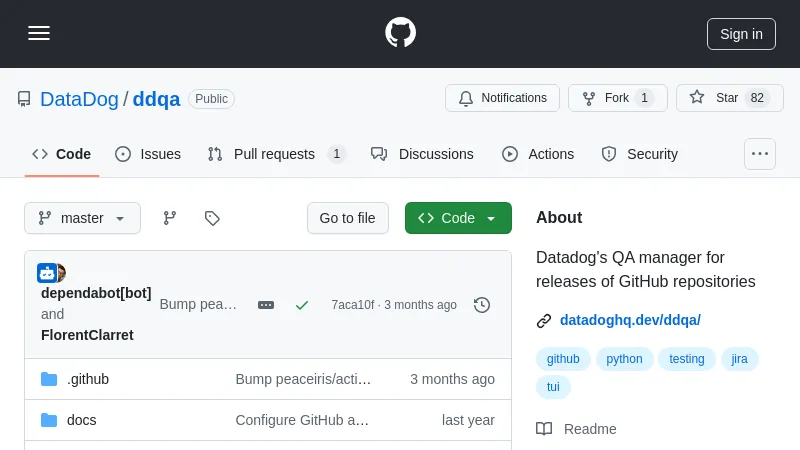Click the dependabot avatar
Viewport: 800px width, 450px height.
[x=46, y=273]
